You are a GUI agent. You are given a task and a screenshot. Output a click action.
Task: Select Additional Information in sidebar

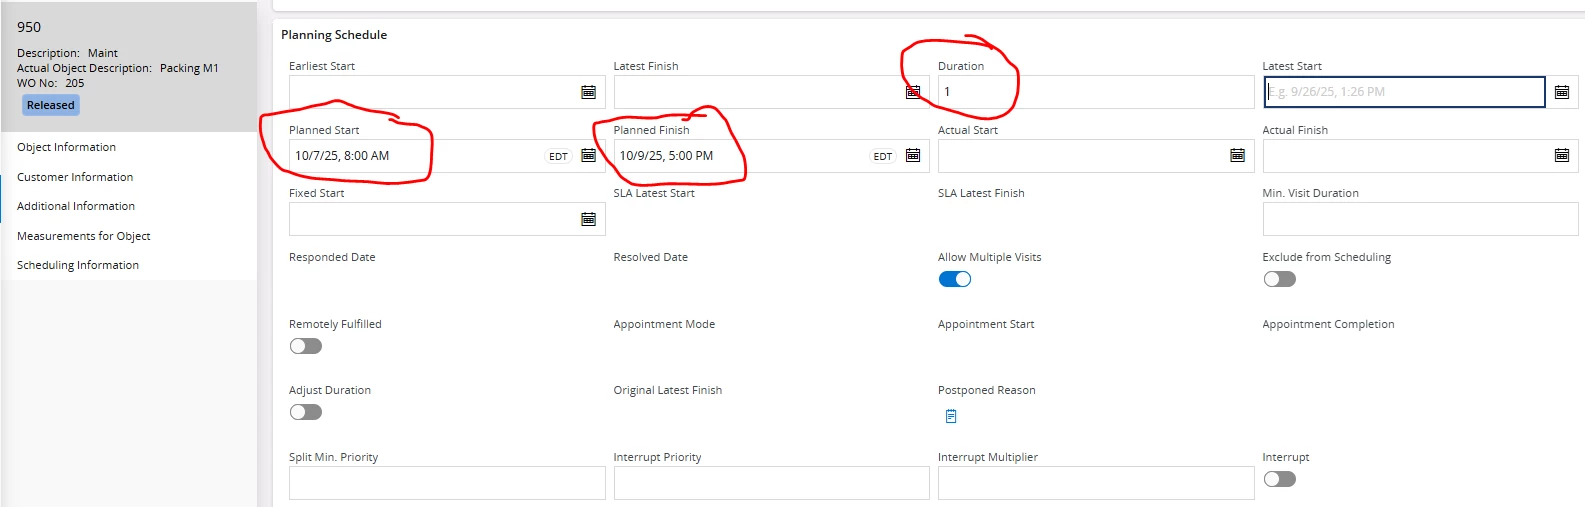pos(76,206)
